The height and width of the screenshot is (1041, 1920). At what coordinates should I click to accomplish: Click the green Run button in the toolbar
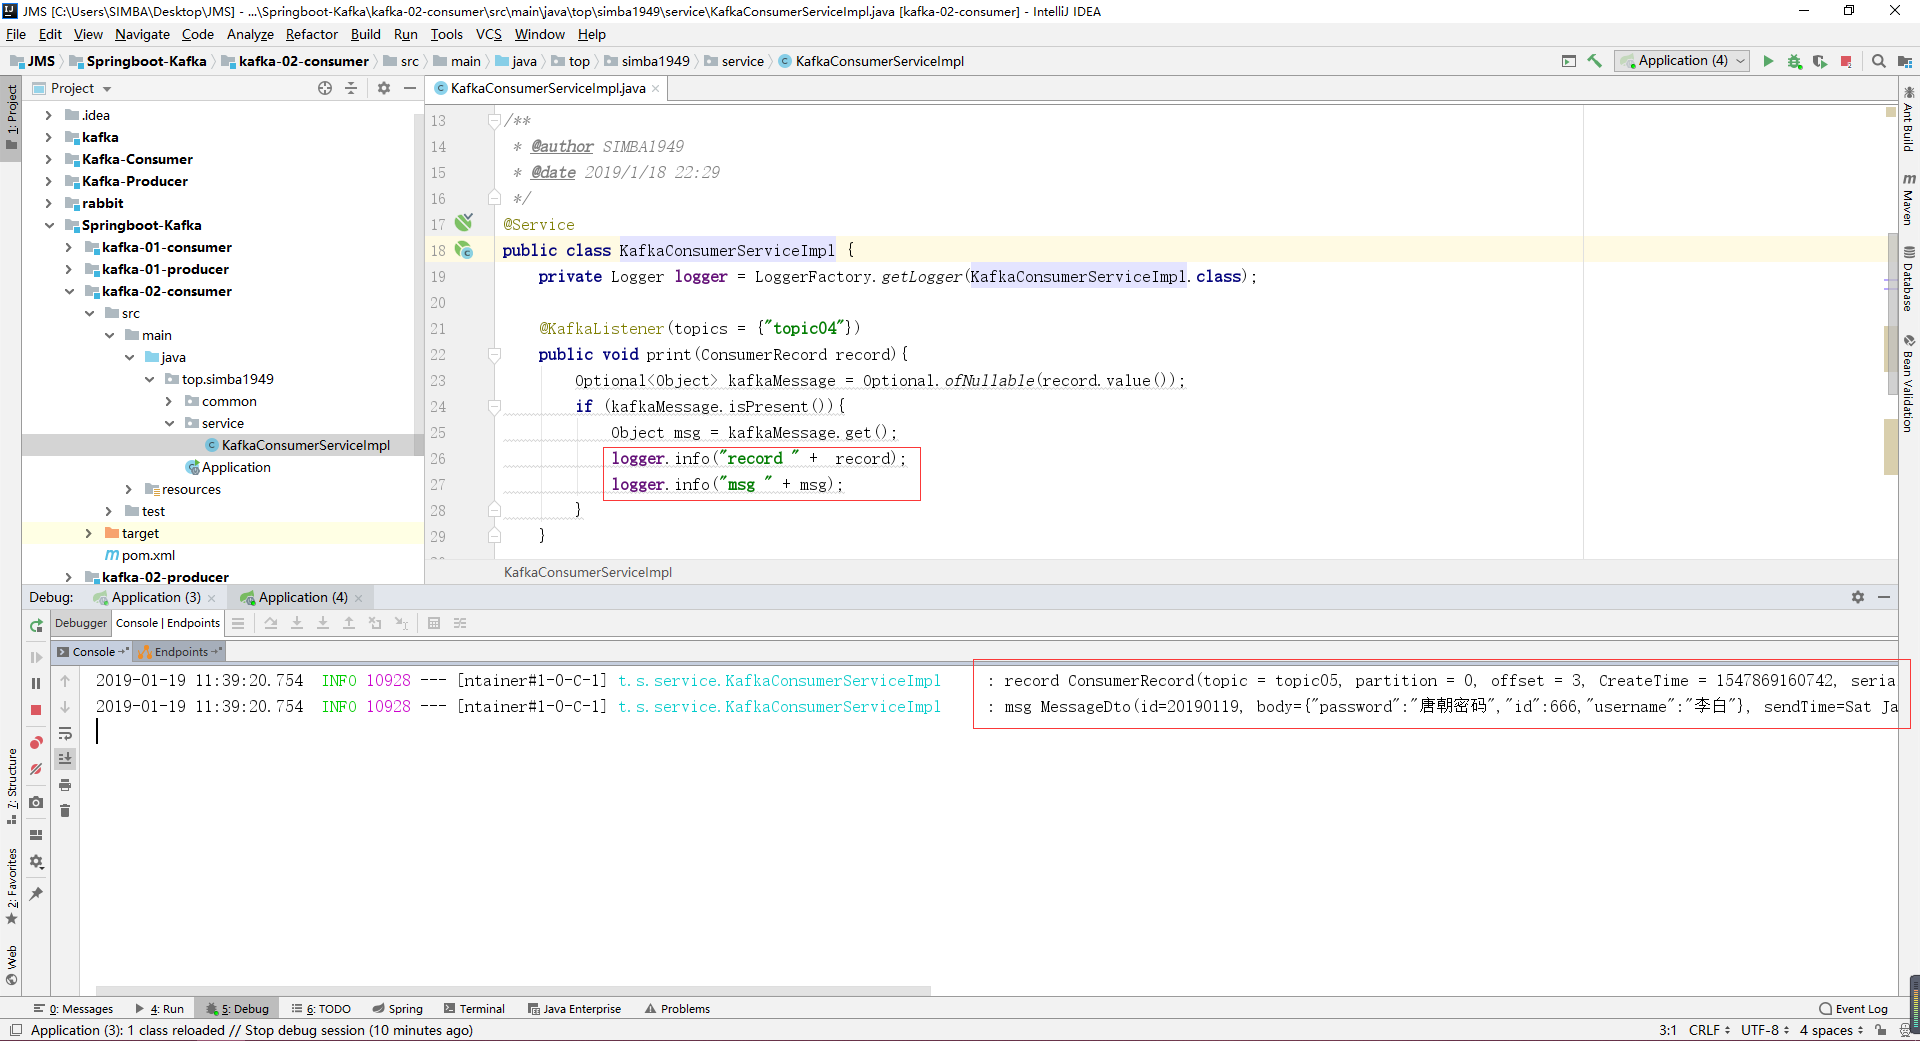point(1768,61)
